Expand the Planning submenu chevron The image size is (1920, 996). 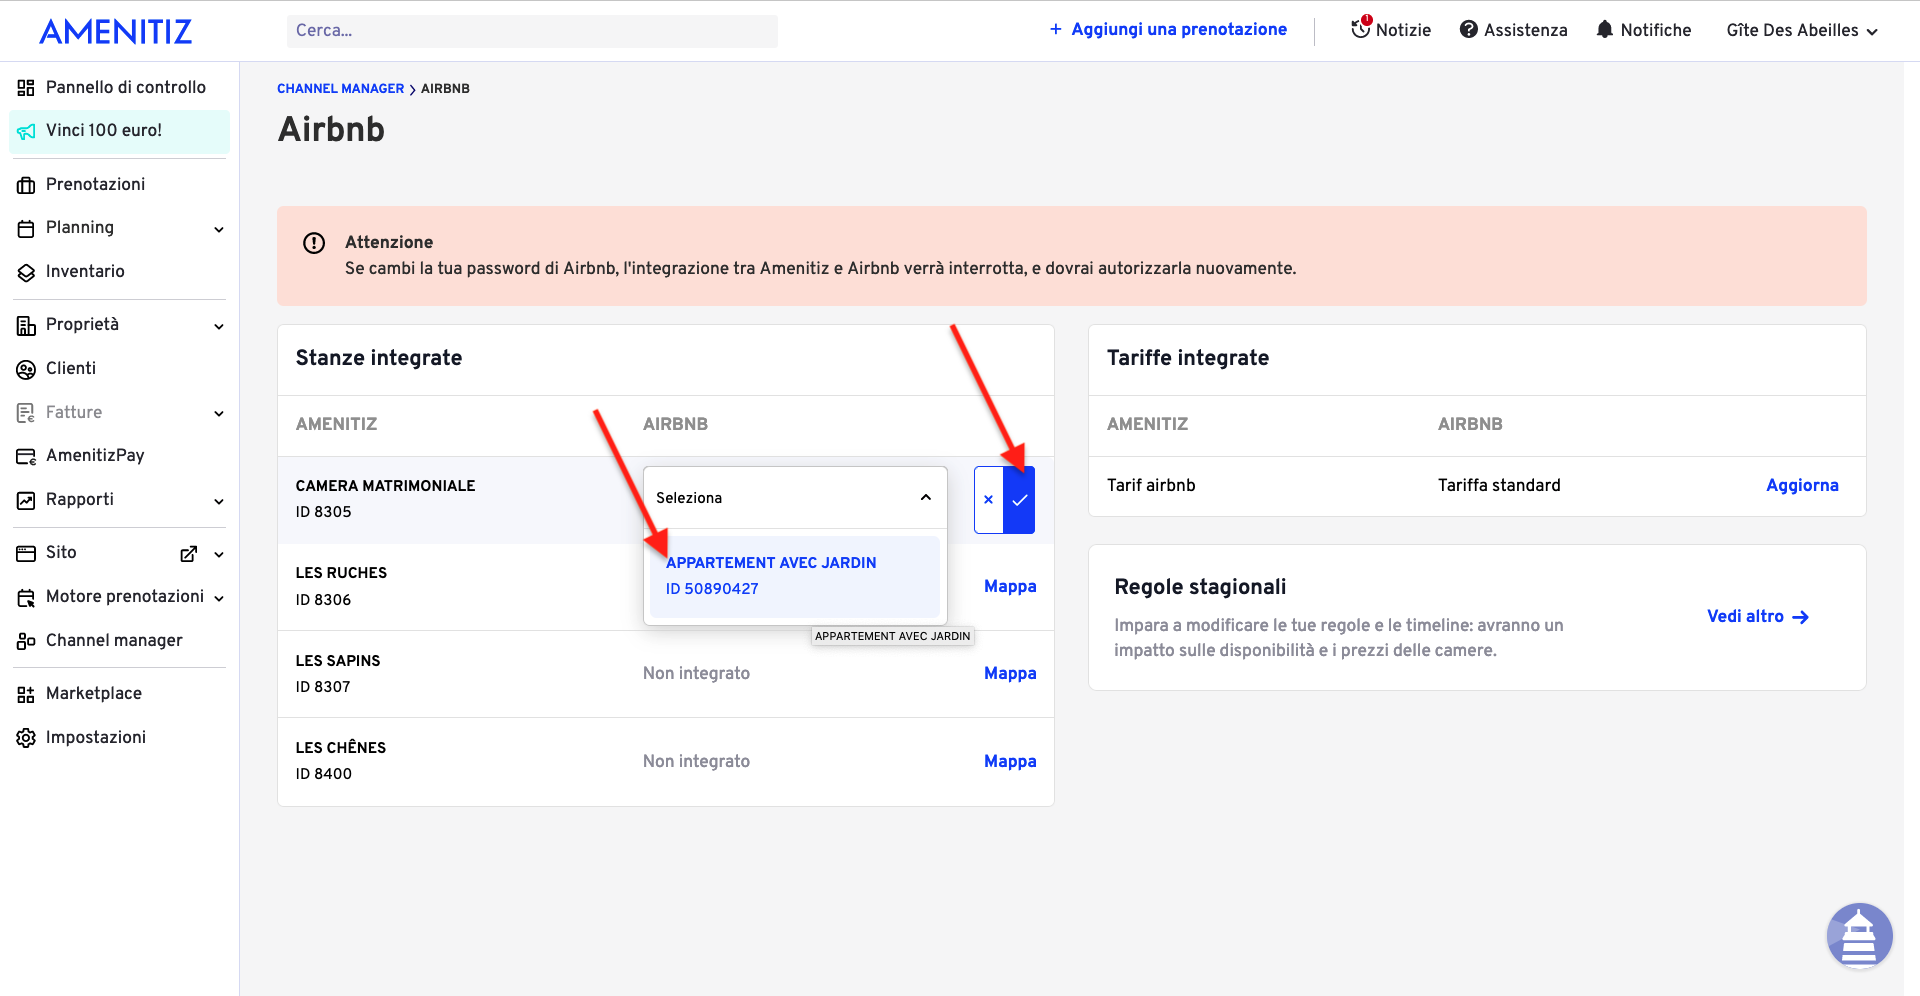219,229
